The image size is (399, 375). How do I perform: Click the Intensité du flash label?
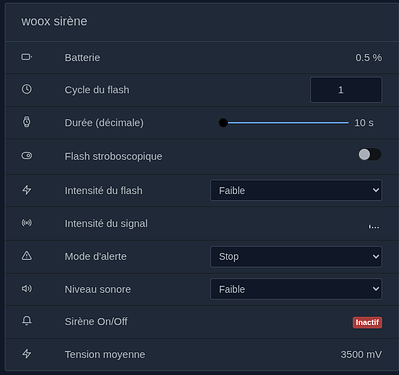103,191
